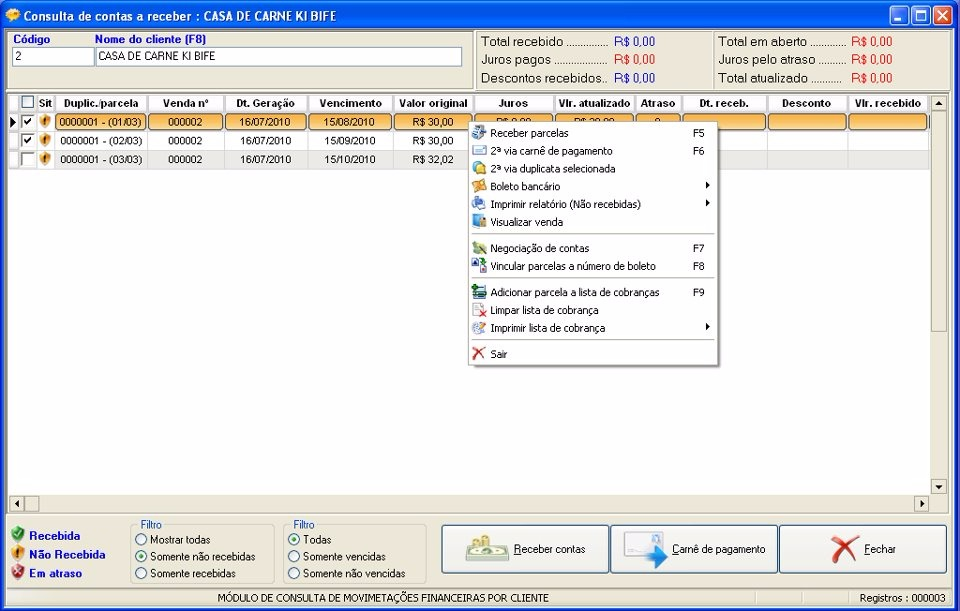Click the printer icon for Imprimir relatório
The height and width of the screenshot is (611, 960).
click(x=479, y=204)
